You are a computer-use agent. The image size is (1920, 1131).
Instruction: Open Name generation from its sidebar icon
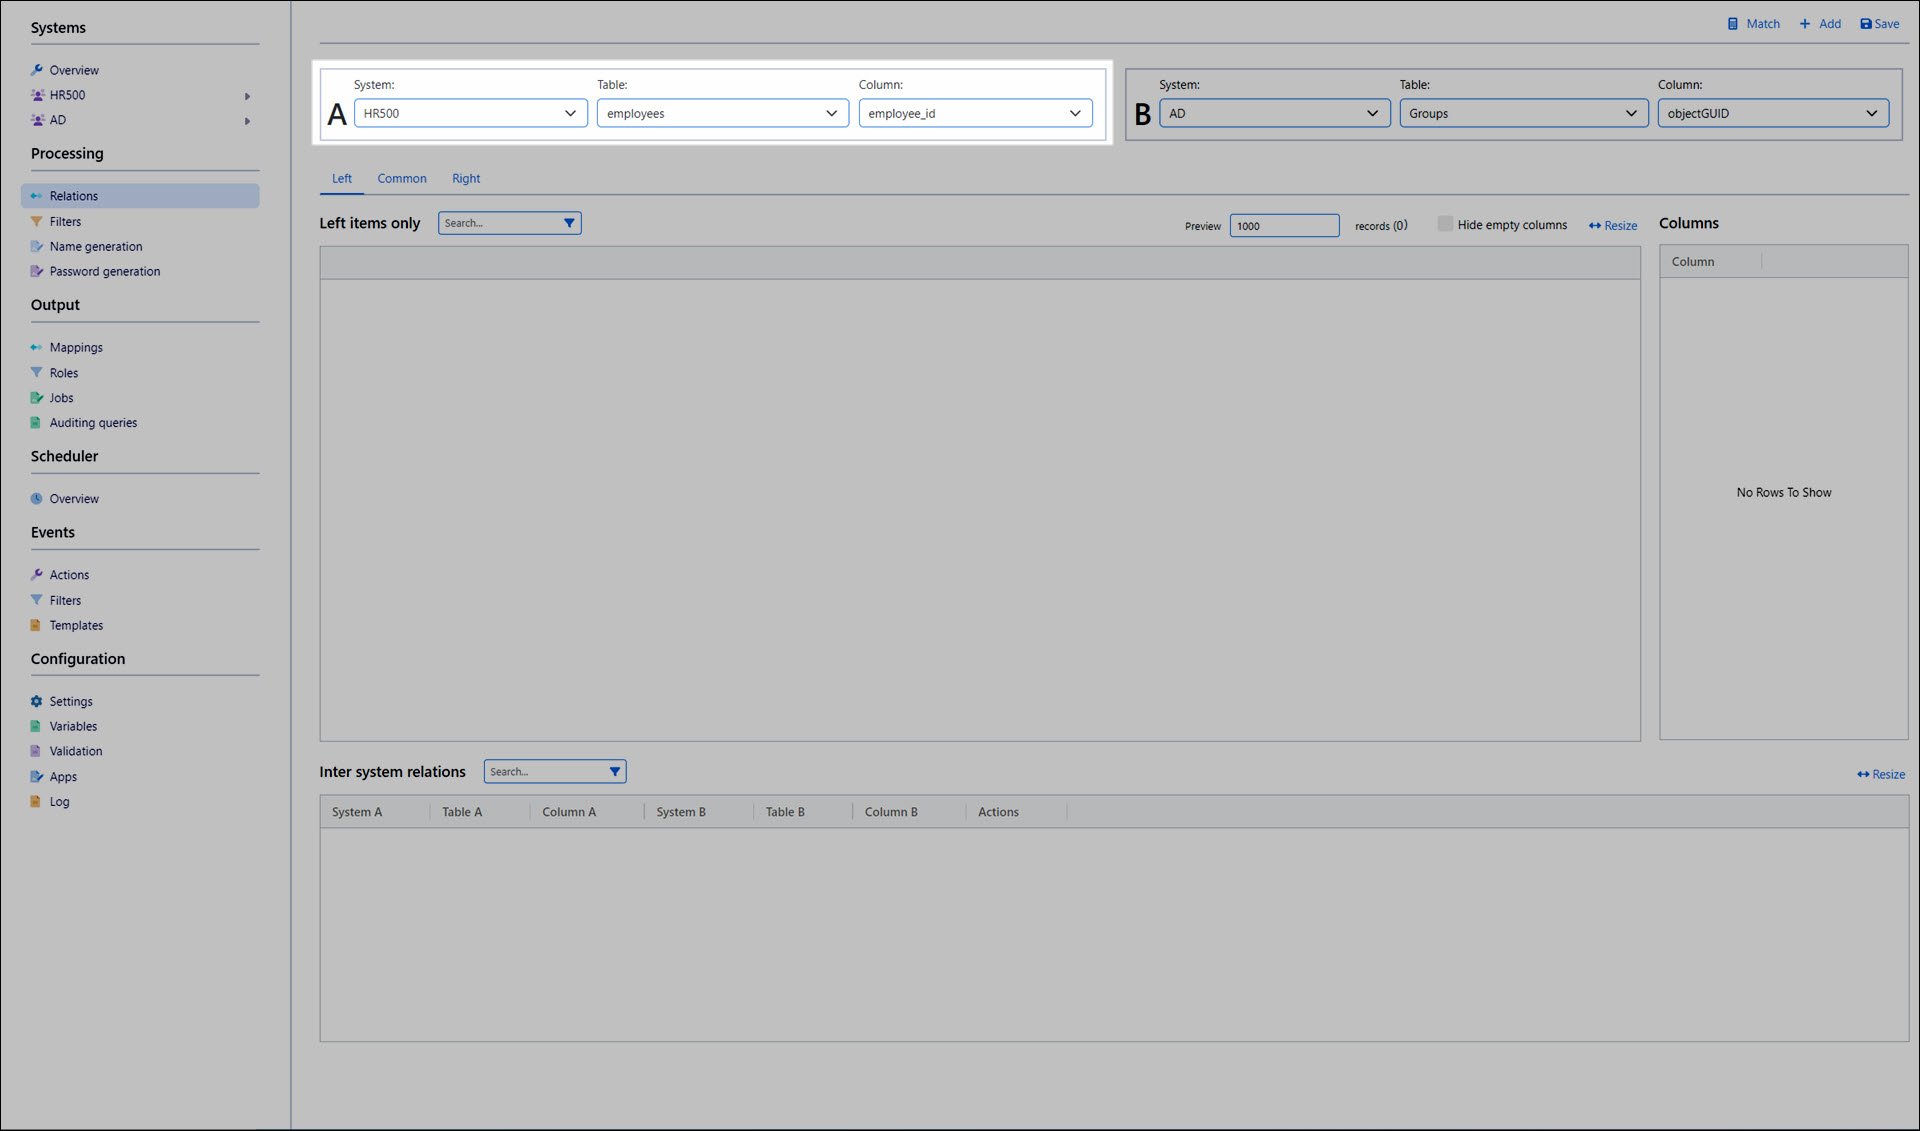pos(37,246)
